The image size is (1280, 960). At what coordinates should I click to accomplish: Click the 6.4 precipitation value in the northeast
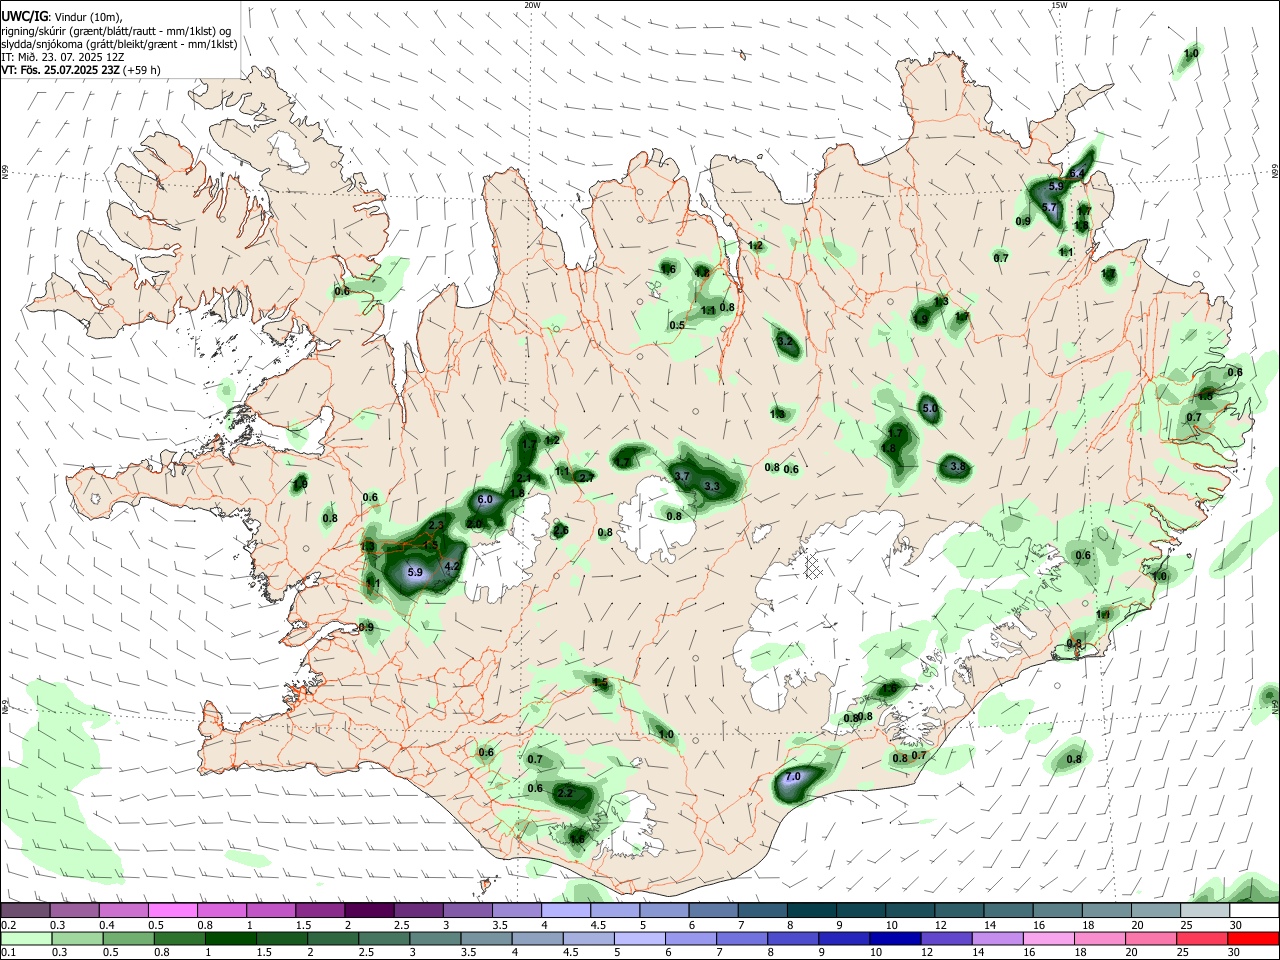pos(1077,174)
